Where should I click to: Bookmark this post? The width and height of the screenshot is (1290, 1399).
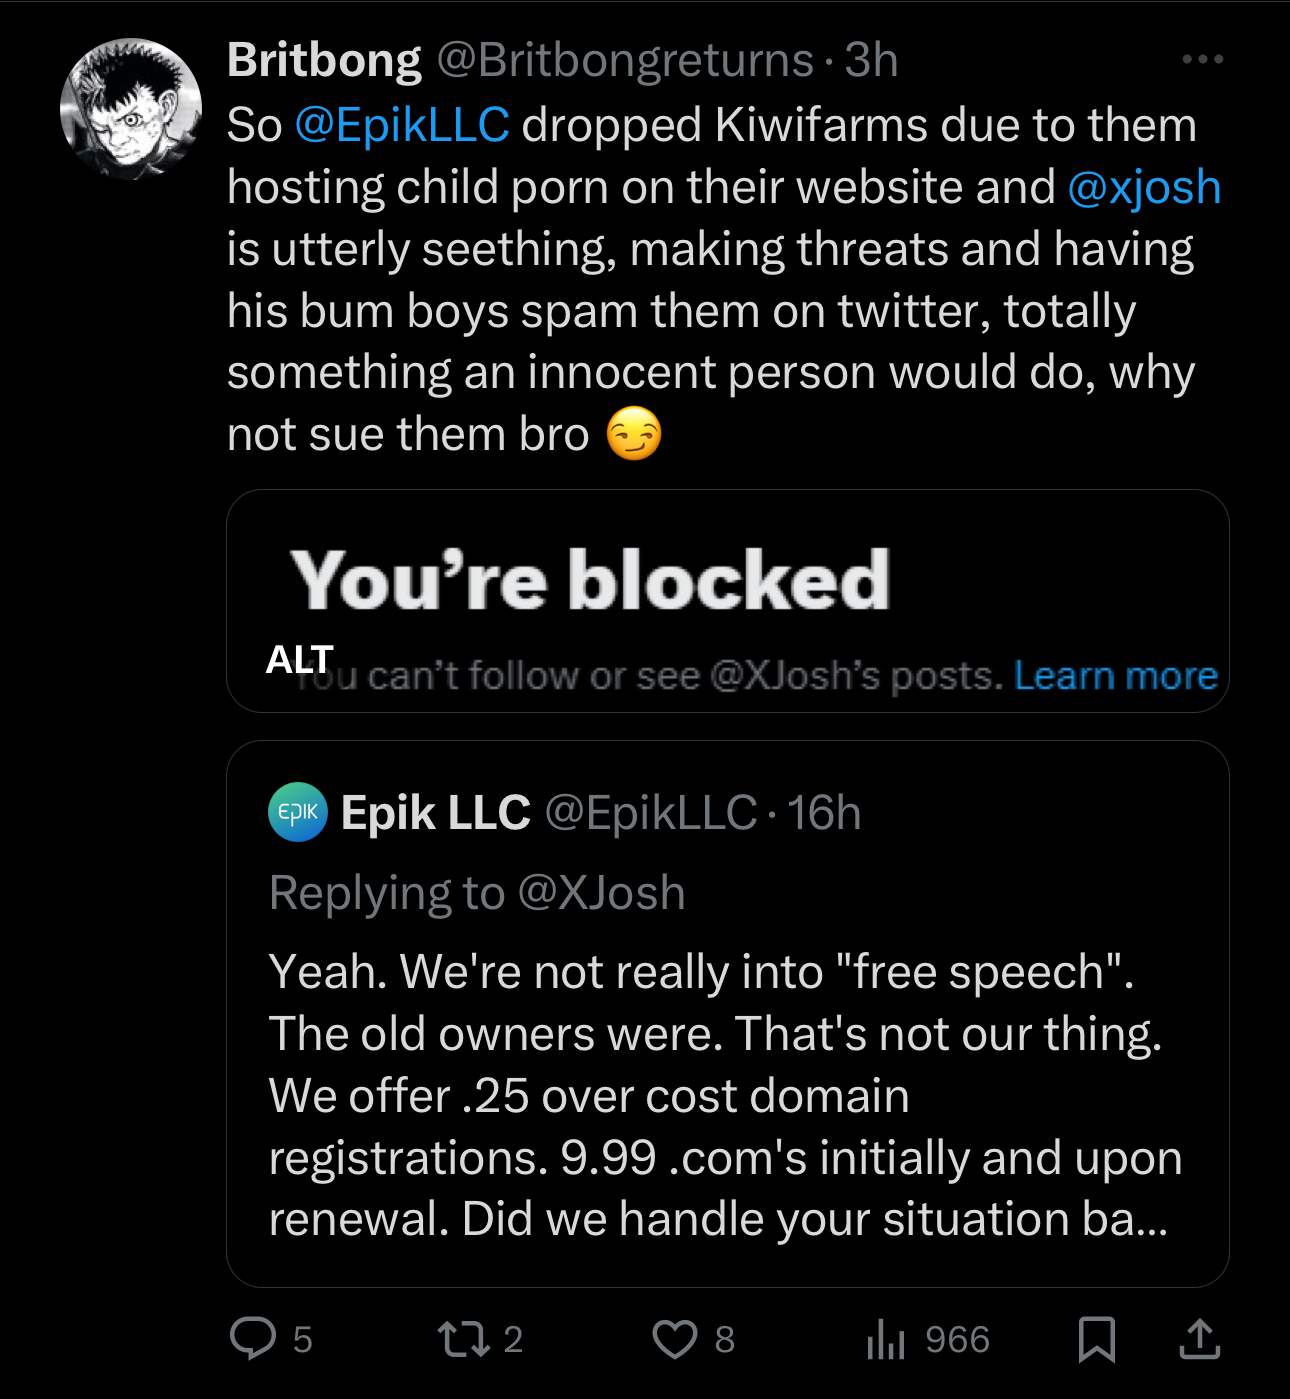1097,1339
